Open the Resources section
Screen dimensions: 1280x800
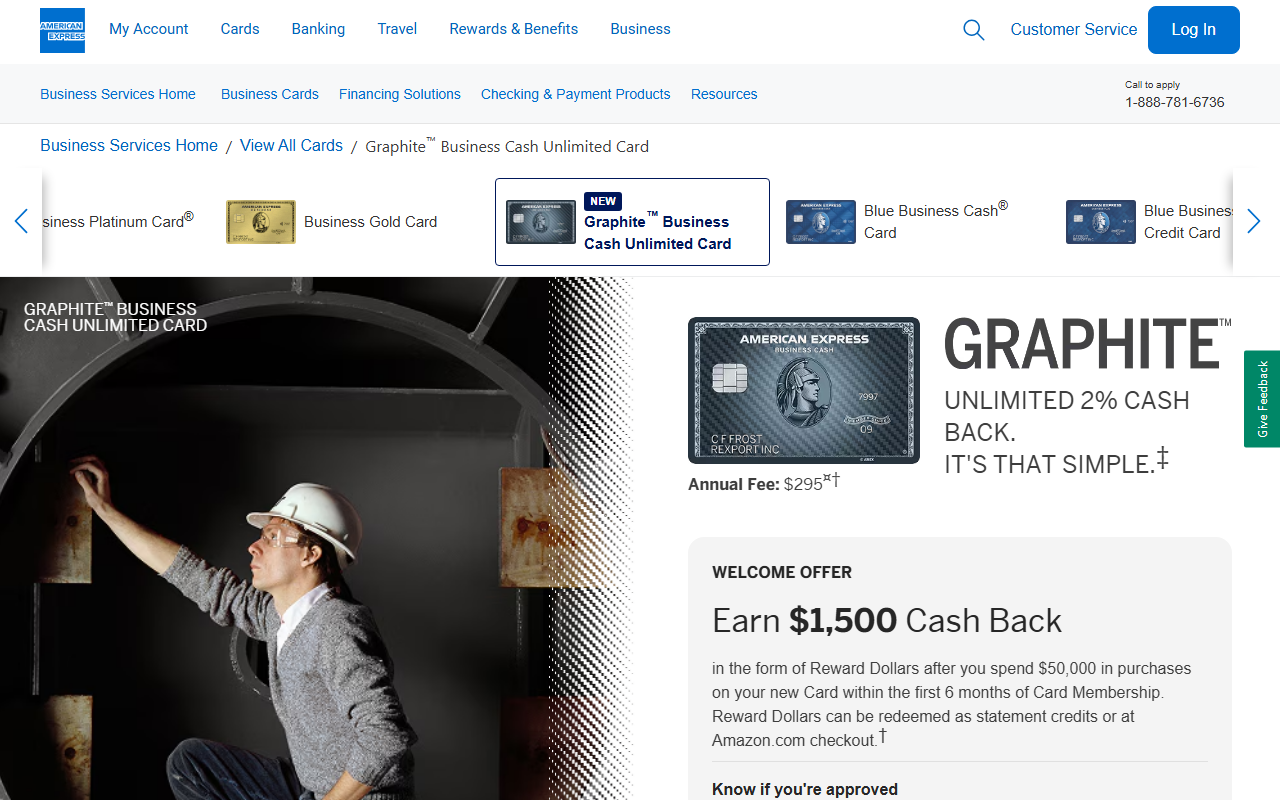click(x=724, y=94)
